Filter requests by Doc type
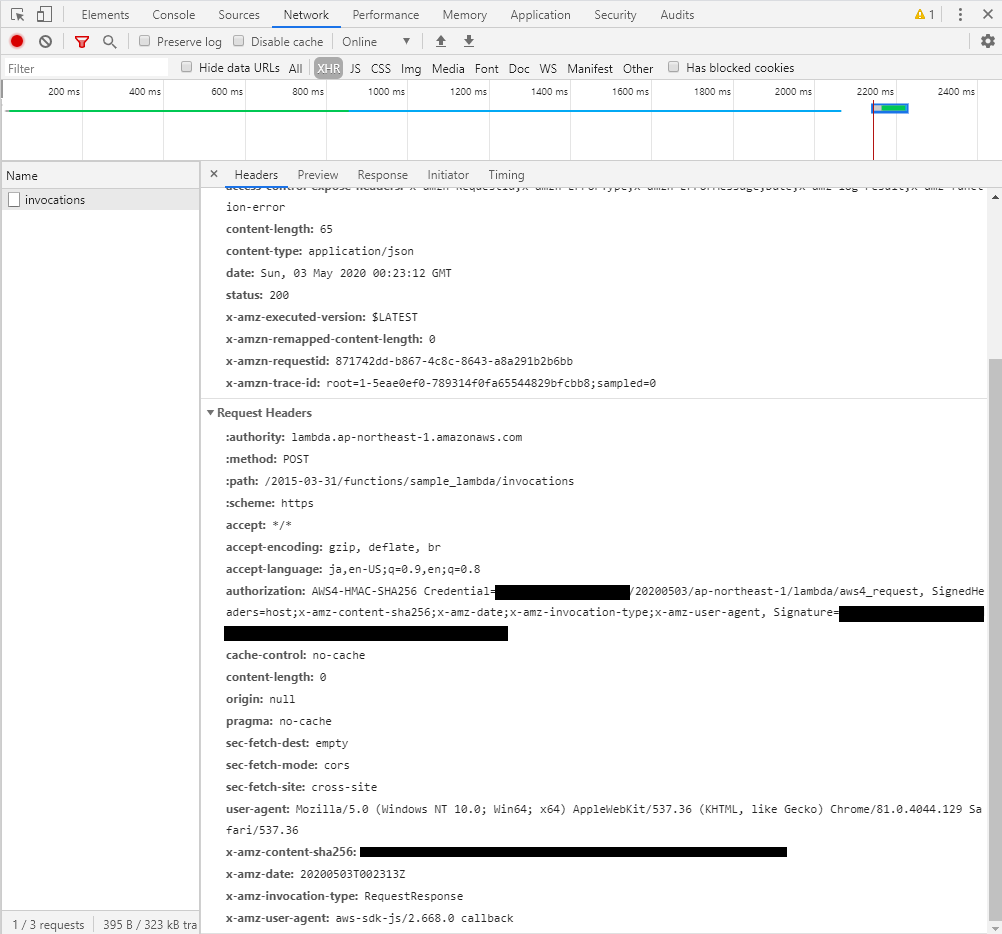Image resolution: width=1002 pixels, height=934 pixels. point(519,68)
